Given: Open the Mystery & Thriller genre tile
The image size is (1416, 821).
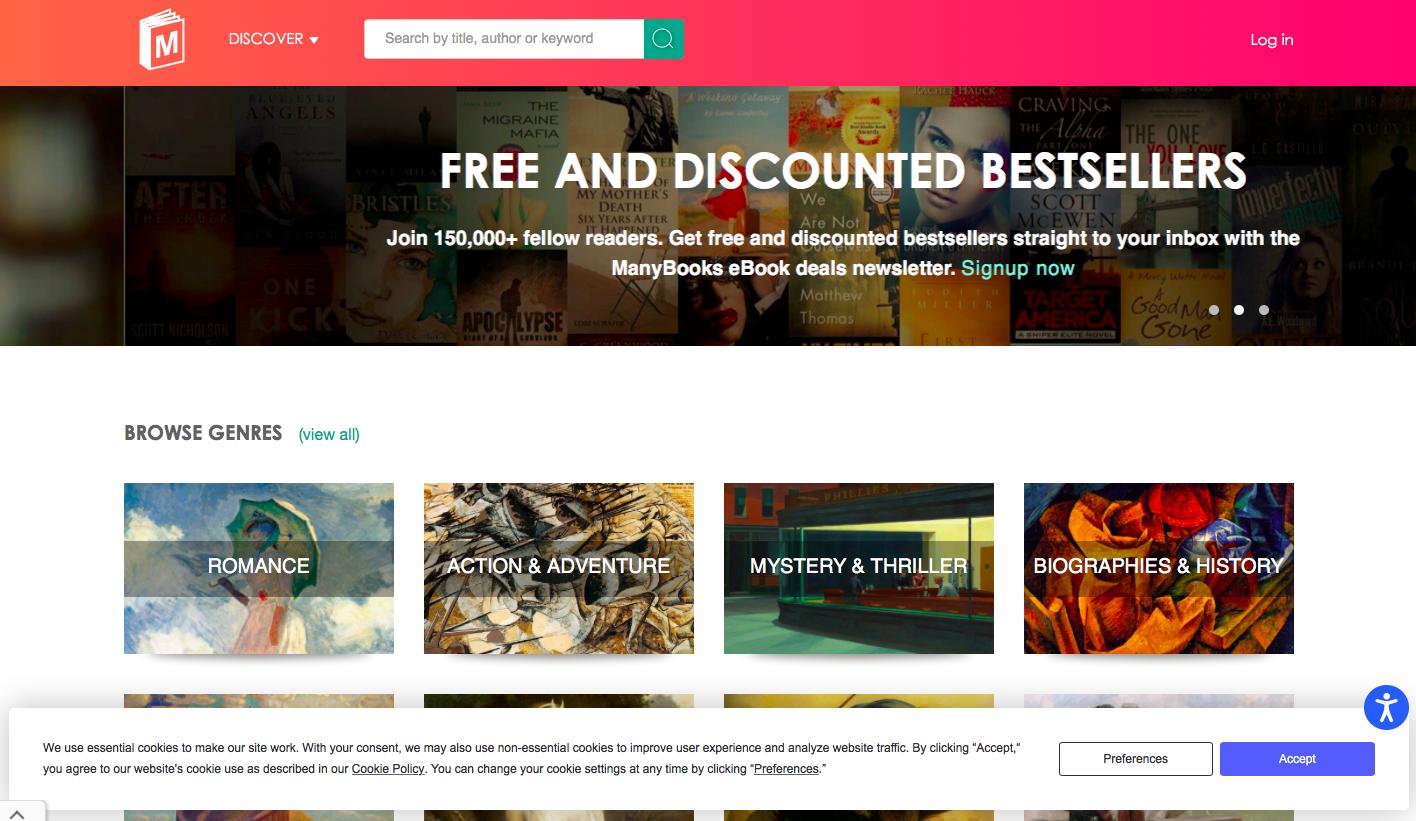Looking at the screenshot, I should click(x=859, y=568).
